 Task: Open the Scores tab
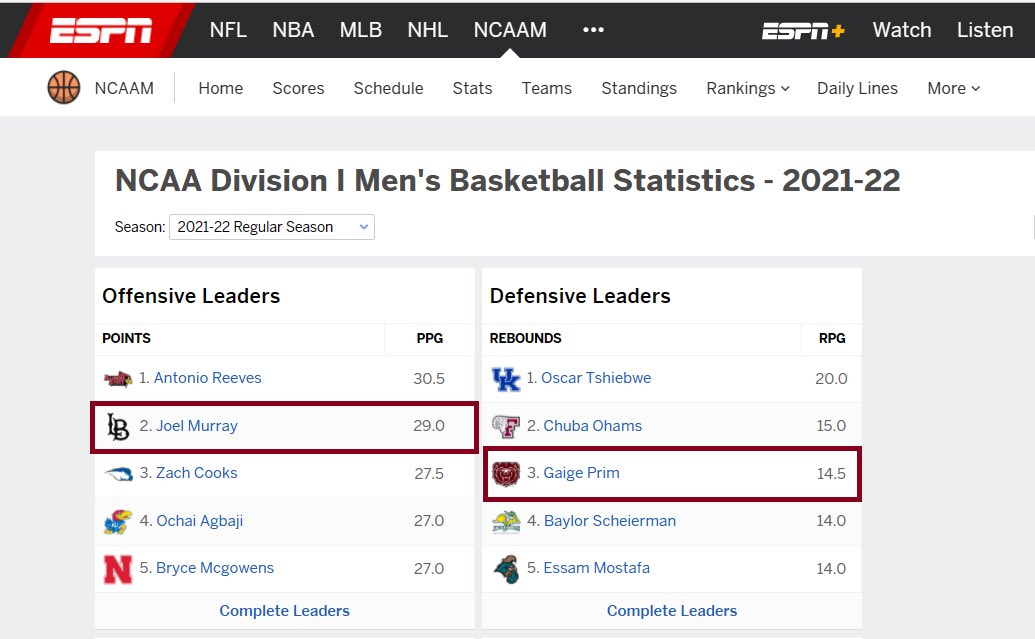298,88
